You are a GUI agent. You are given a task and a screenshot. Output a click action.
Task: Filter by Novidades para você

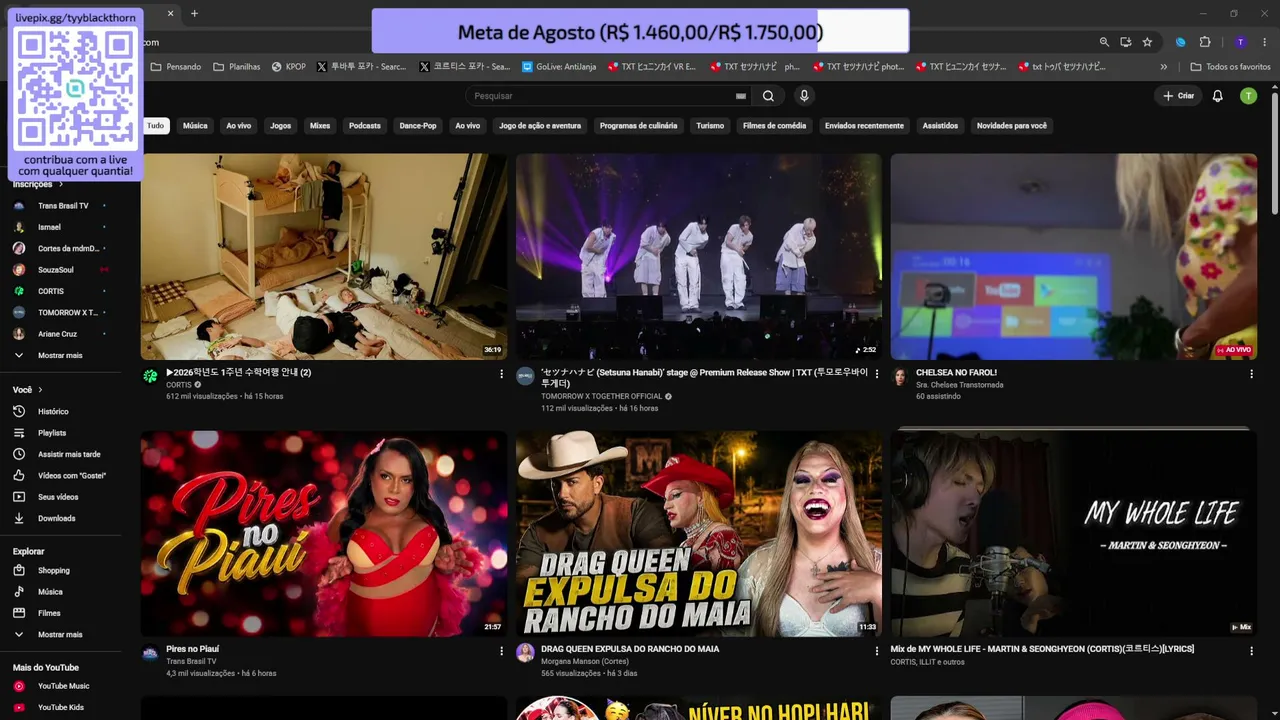coord(1012,126)
